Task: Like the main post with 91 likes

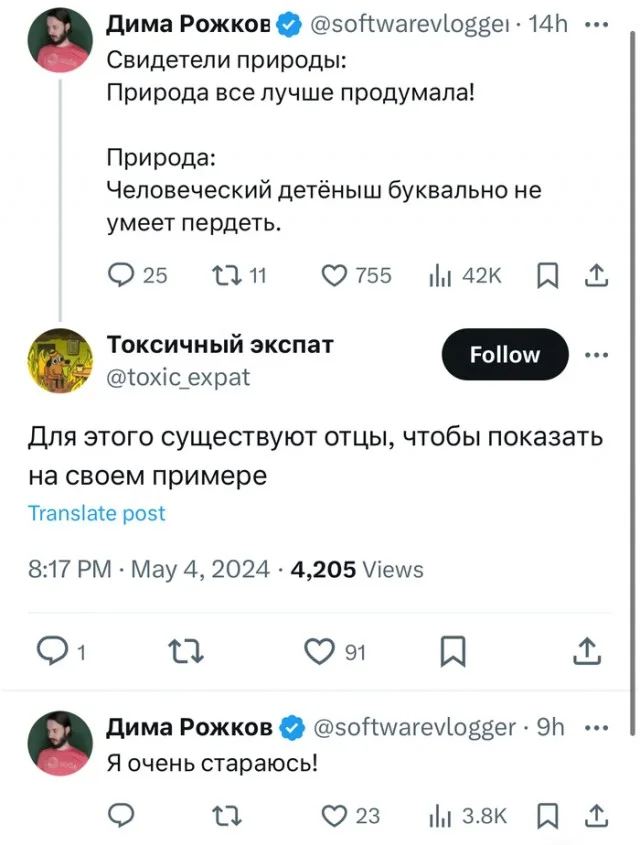Action: [x=322, y=652]
